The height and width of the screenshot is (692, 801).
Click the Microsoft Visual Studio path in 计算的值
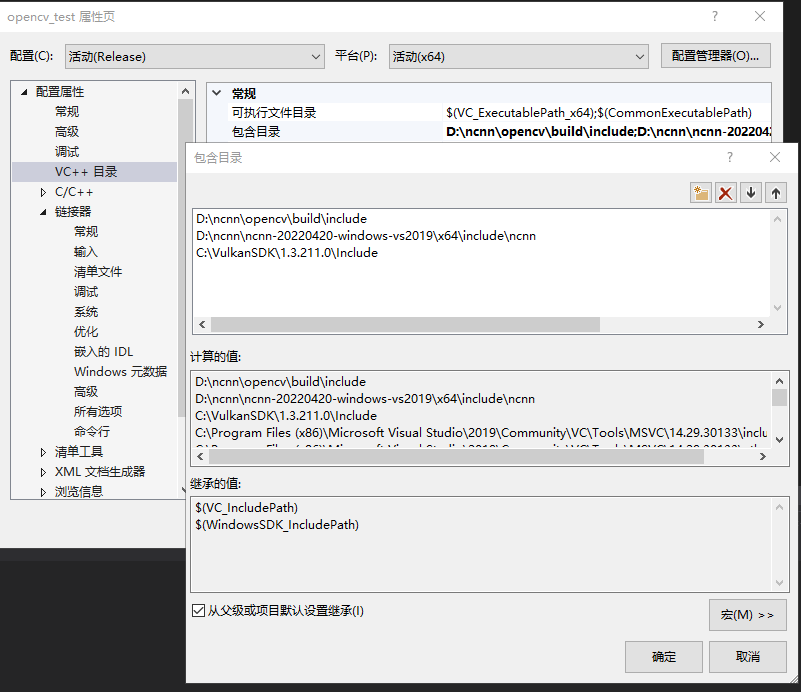click(x=481, y=433)
